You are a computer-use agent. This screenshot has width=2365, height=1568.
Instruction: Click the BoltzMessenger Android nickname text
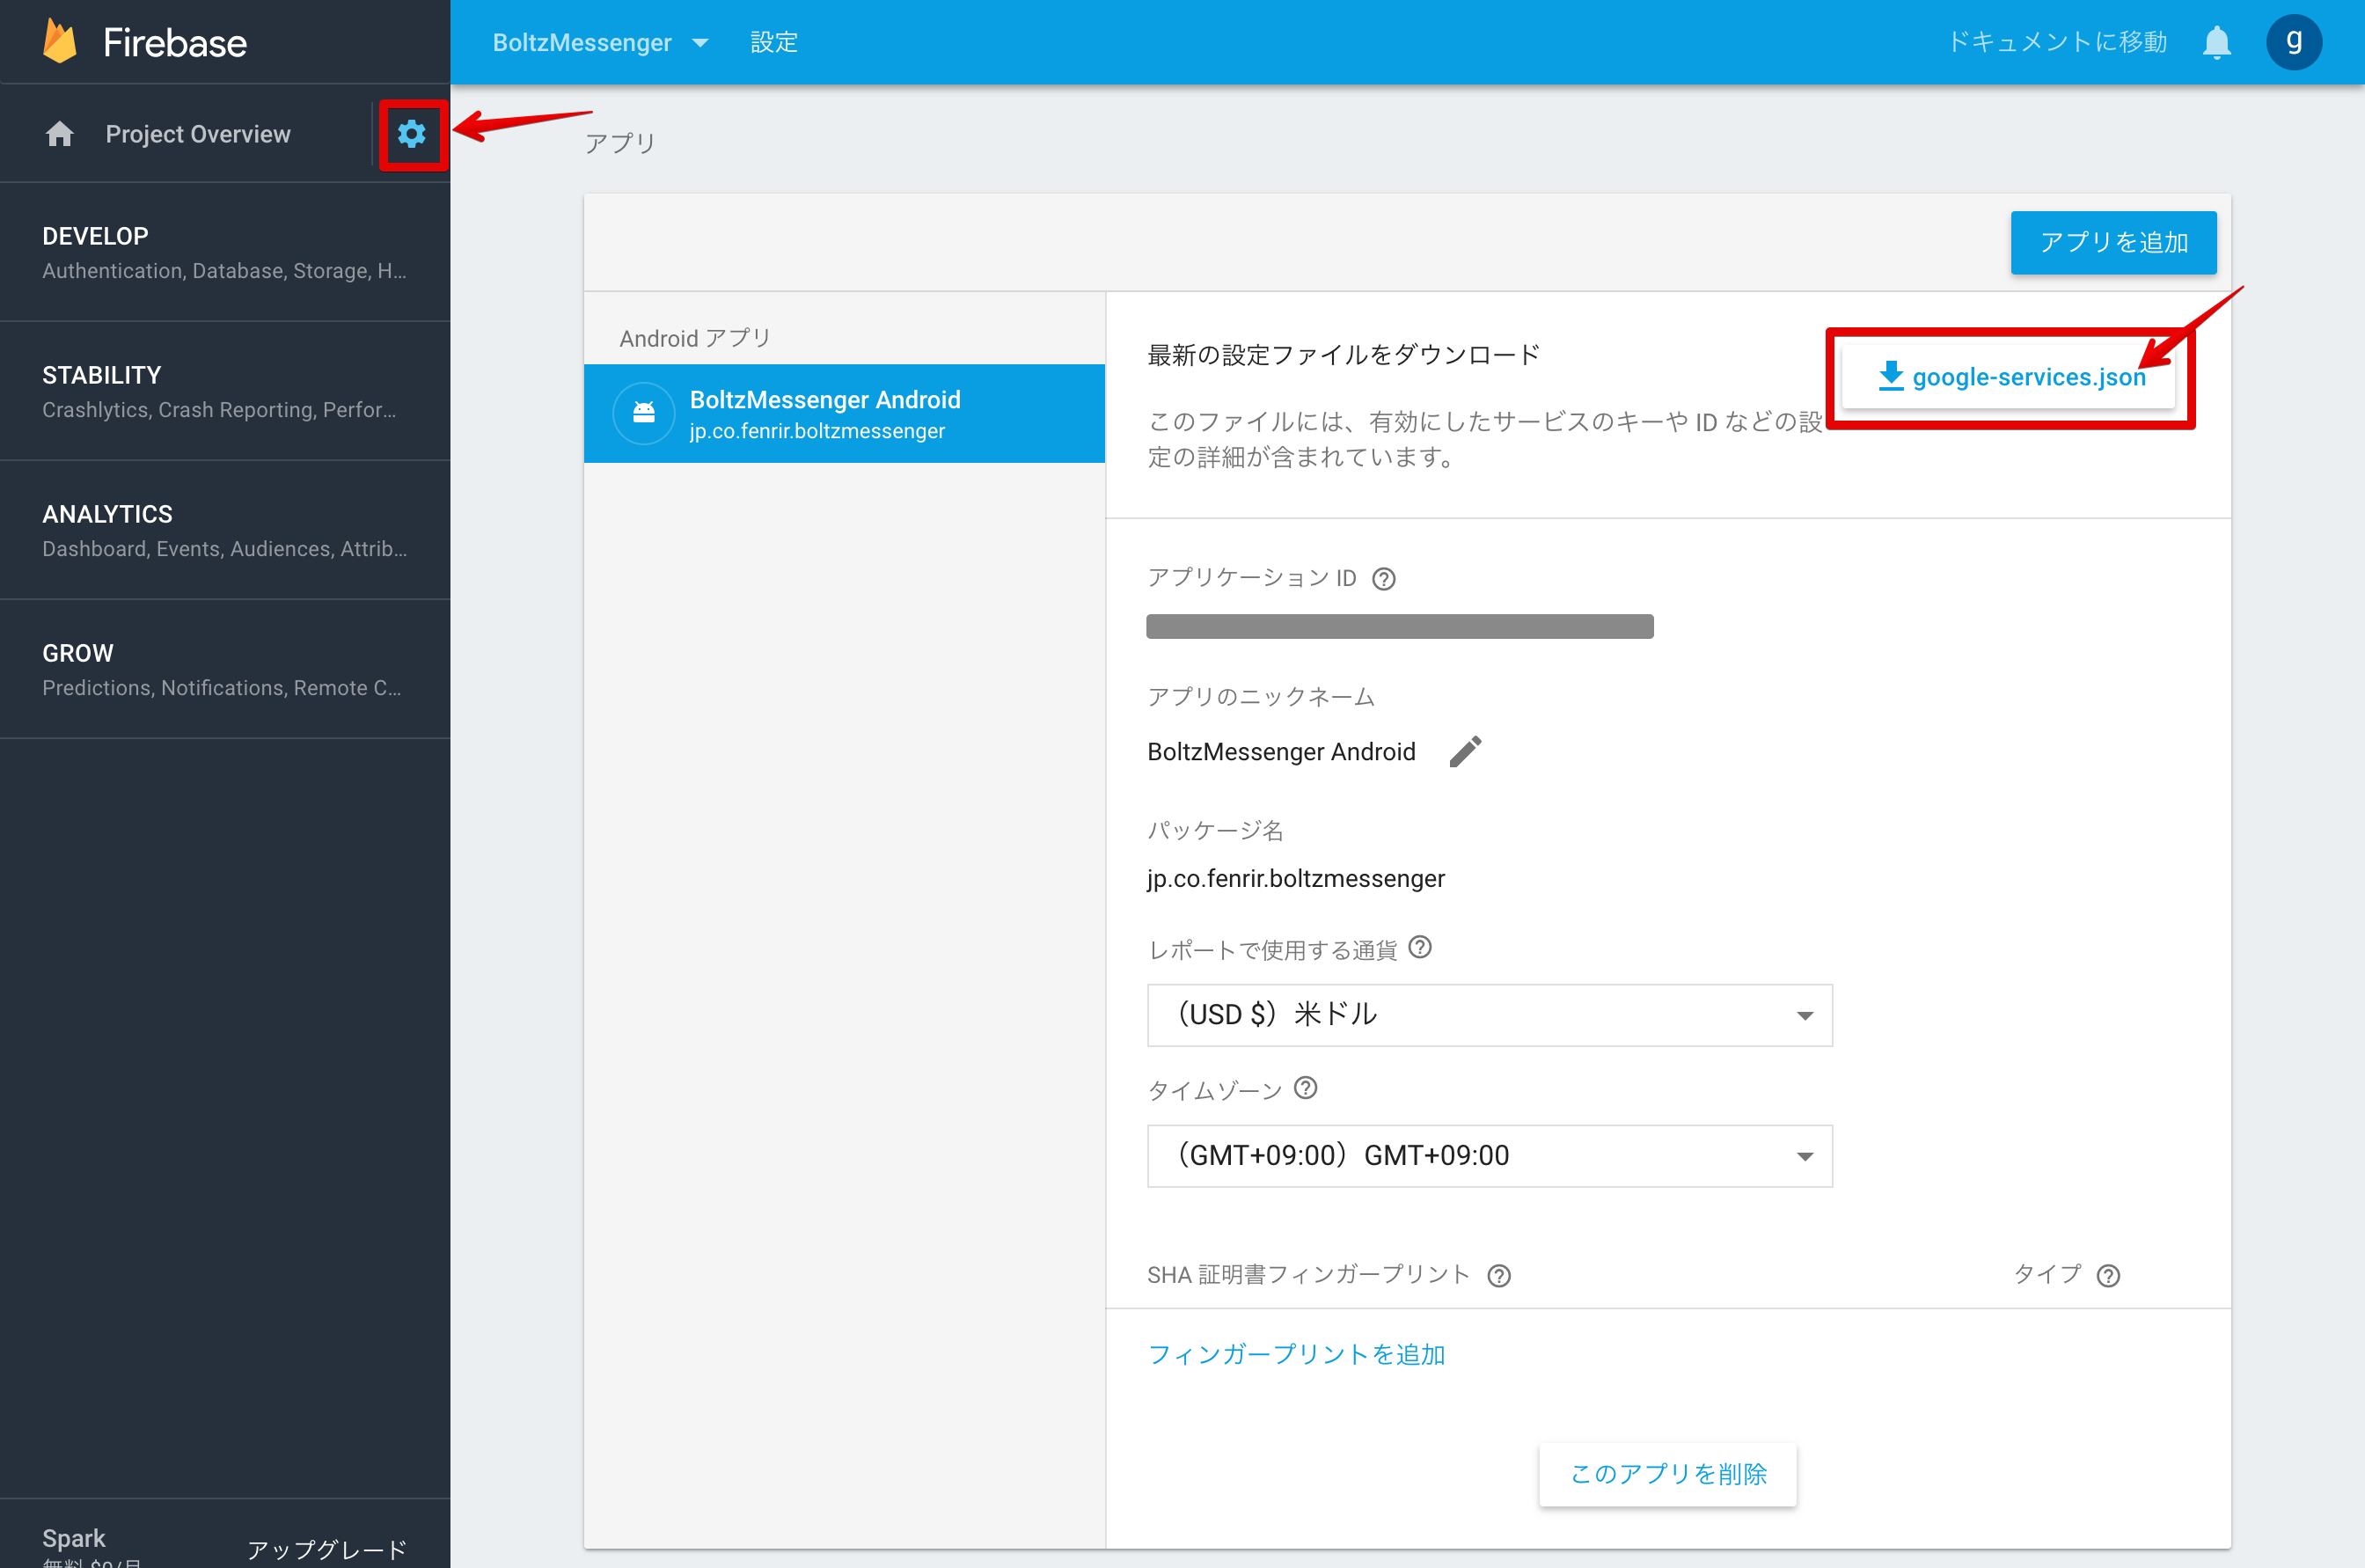1281,752
